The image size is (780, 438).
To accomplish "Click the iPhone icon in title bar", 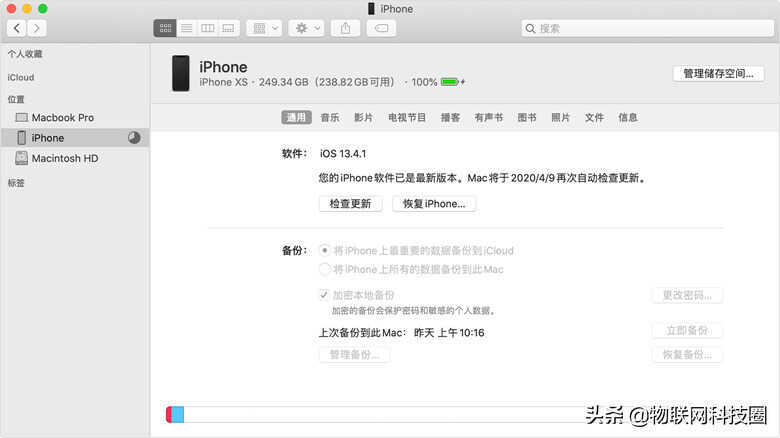I will tap(371, 8).
